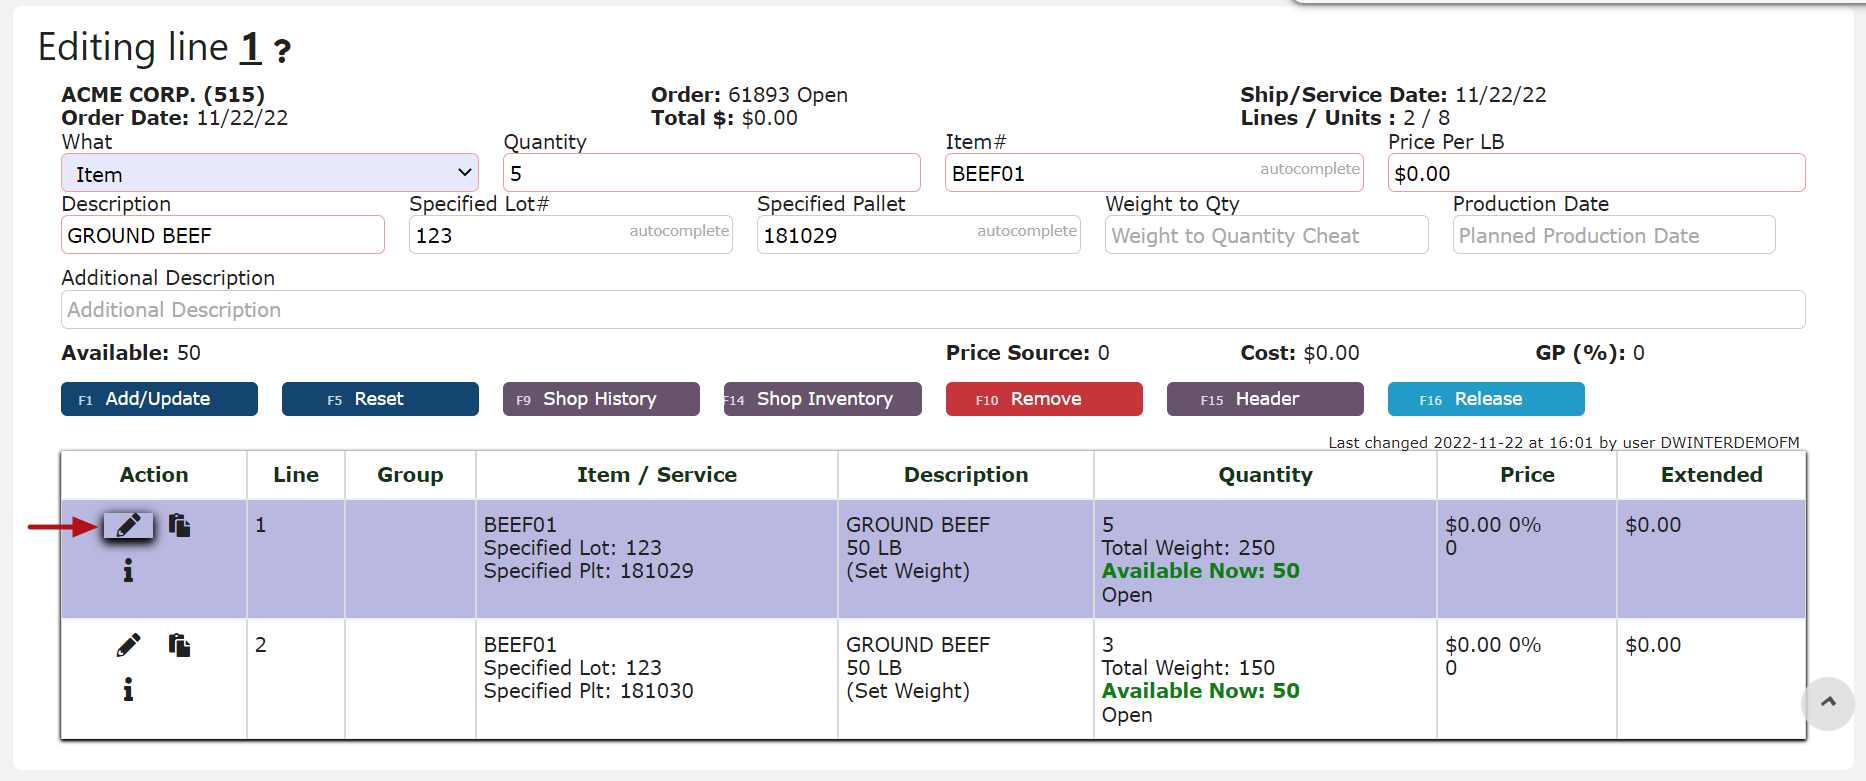The height and width of the screenshot is (781, 1866).
Task: Click the Quantity input field
Action: coord(711,174)
